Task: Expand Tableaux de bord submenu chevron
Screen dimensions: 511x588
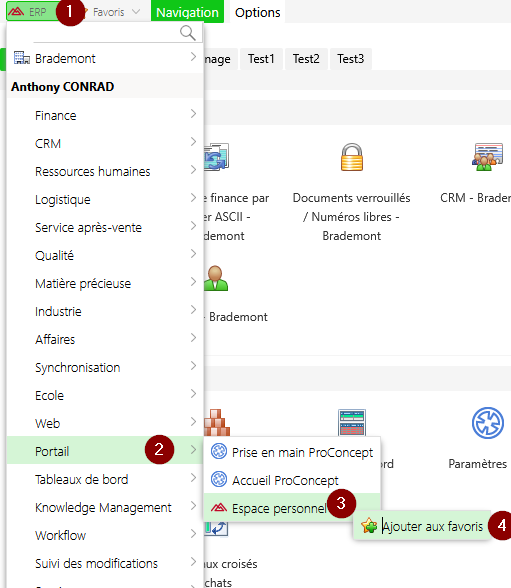Action: (193, 478)
